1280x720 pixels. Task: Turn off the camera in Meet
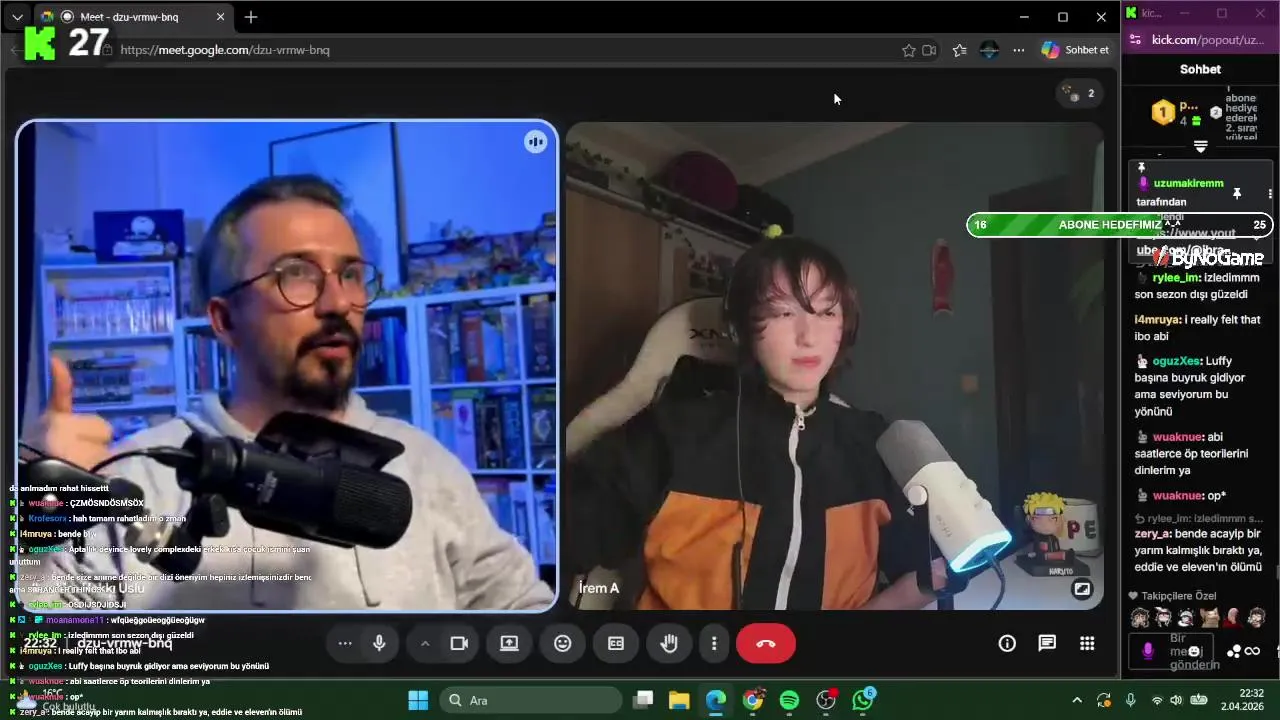459,643
